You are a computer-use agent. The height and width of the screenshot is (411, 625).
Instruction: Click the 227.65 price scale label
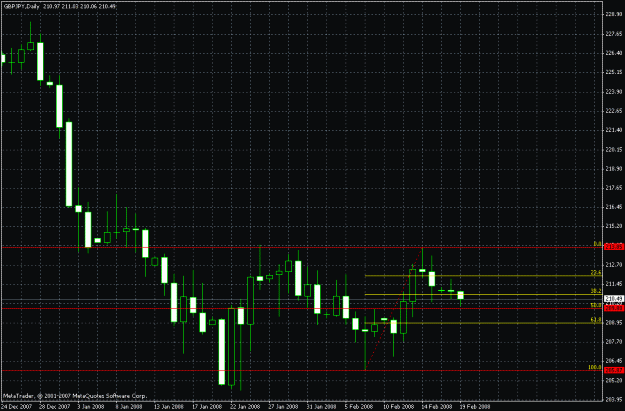click(x=613, y=34)
